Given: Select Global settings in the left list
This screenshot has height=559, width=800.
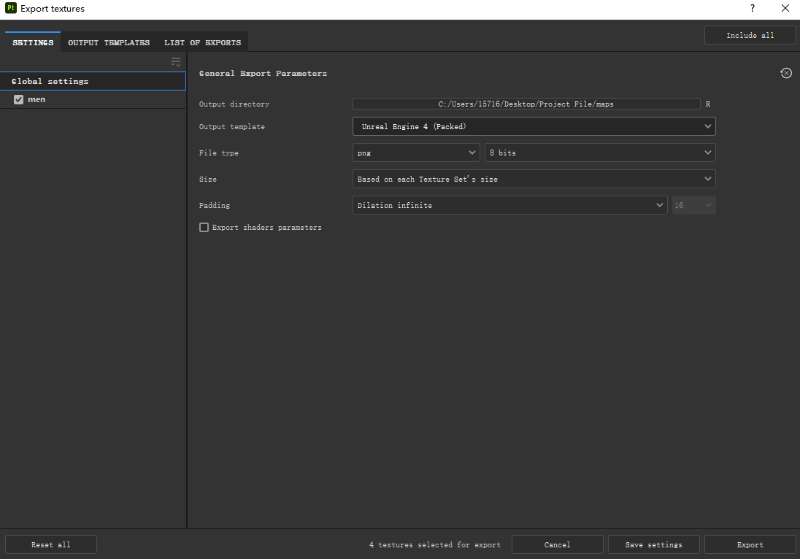Looking at the screenshot, I should tap(93, 81).
